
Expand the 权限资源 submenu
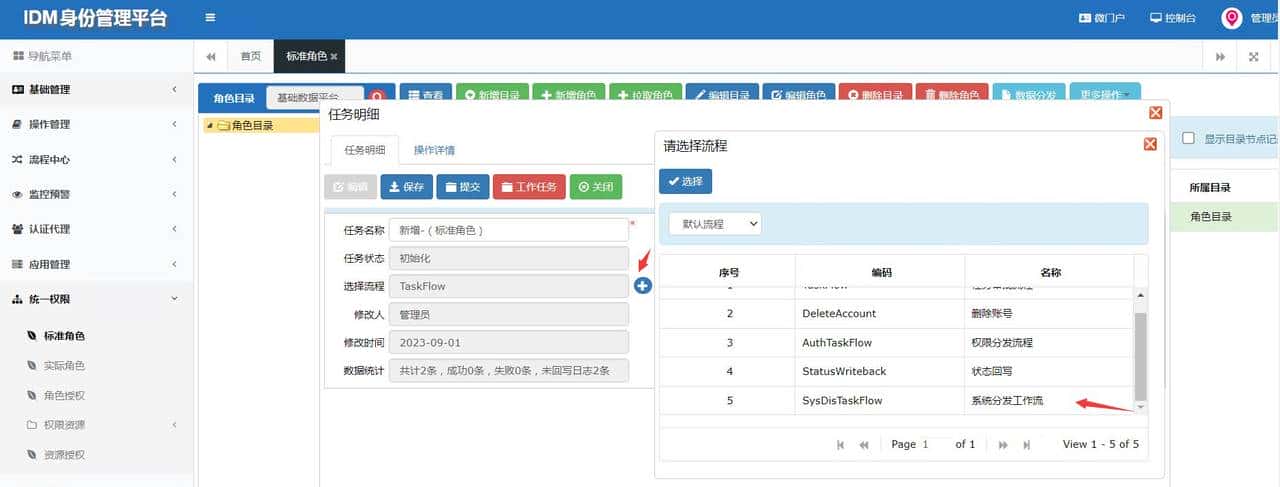97,425
